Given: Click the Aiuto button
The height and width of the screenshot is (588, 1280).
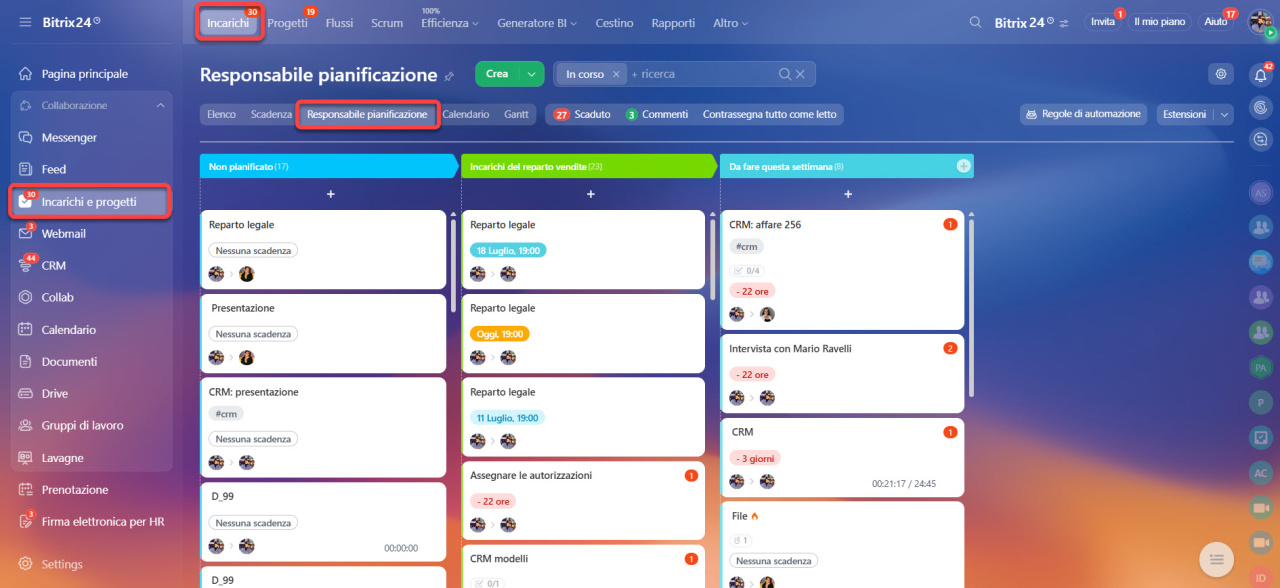Looking at the screenshot, I should pyautogui.click(x=1216, y=22).
